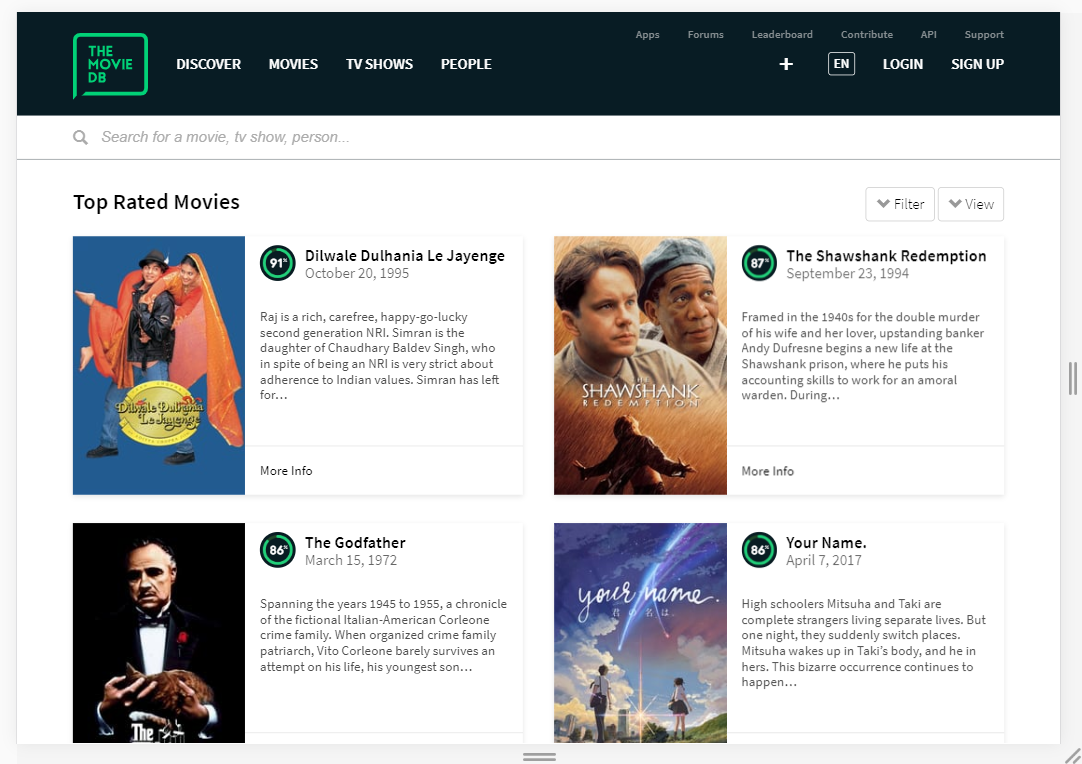Click the Sign Up button
1082x764 pixels.
click(977, 64)
